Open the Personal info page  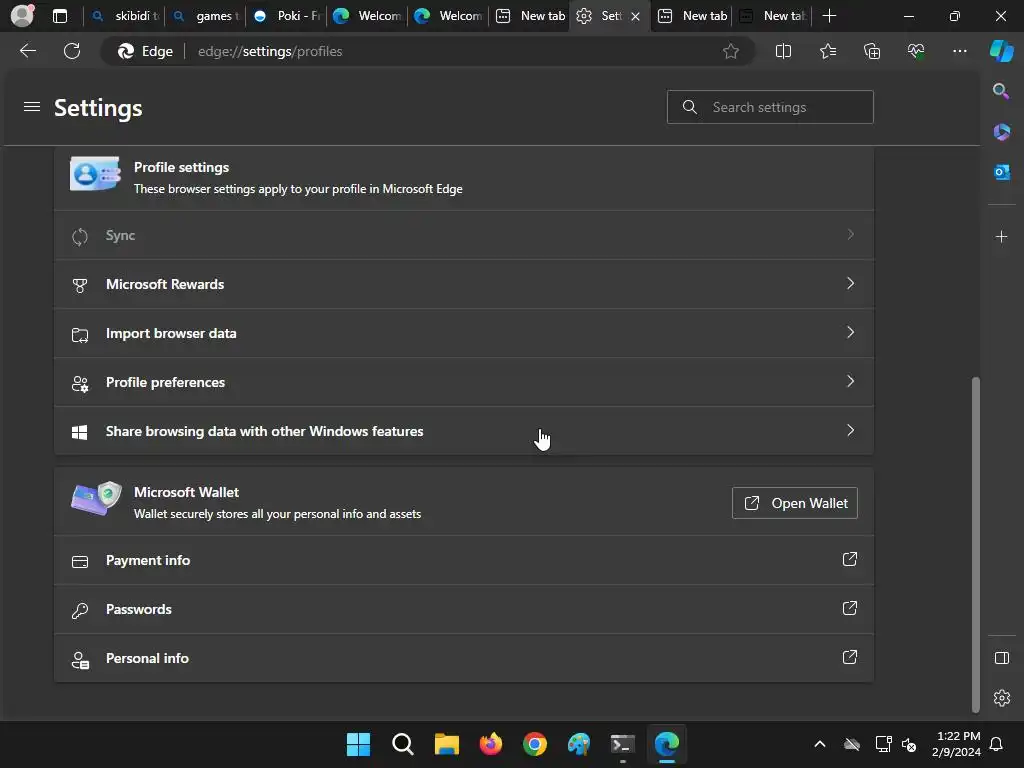(464, 658)
